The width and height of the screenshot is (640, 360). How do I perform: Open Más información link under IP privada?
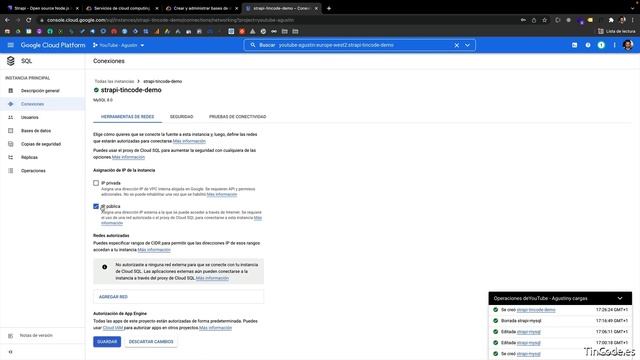[222, 194]
